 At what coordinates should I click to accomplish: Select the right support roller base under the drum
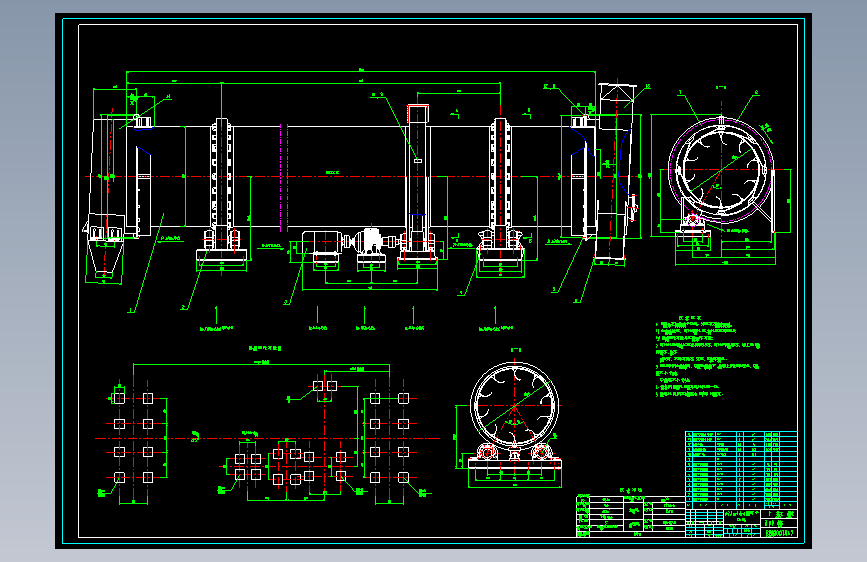point(500,254)
